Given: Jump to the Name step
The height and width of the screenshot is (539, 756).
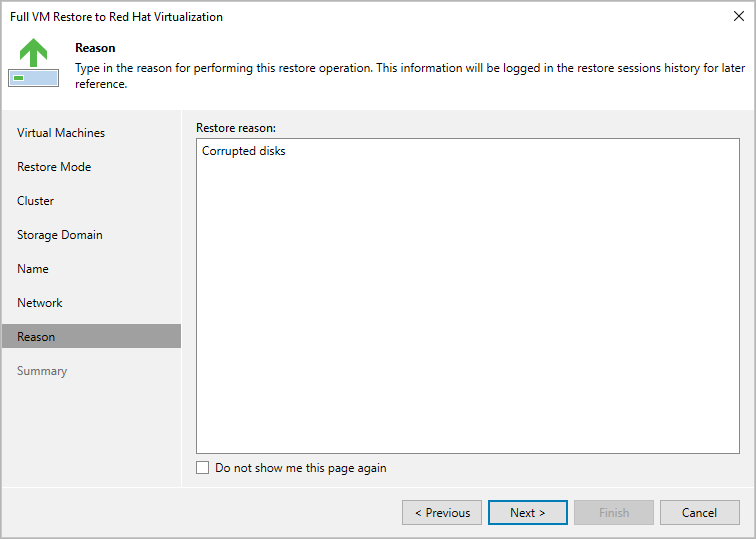Looking at the screenshot, I should tap(33, 269).
